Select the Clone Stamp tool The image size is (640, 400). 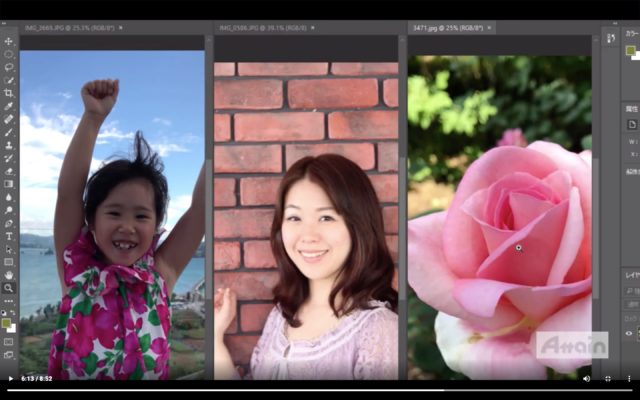pyautogui.click(x=9, y=145)
